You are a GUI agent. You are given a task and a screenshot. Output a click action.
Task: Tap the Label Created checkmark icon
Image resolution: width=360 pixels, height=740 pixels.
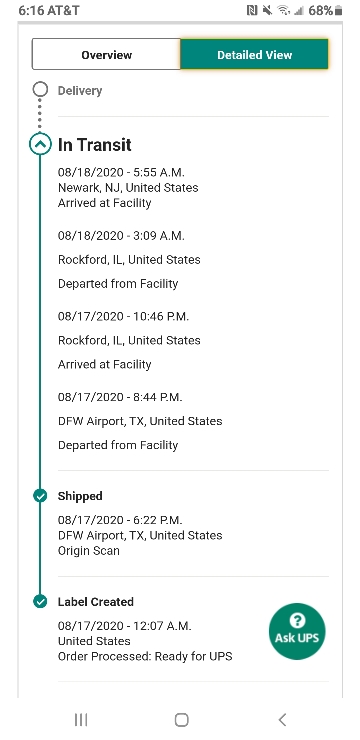tap(40, 601)
